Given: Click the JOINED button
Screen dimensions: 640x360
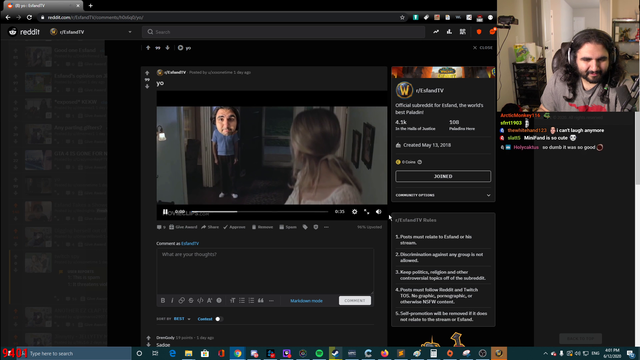Looking at the screenshot, I should [443, 176].
